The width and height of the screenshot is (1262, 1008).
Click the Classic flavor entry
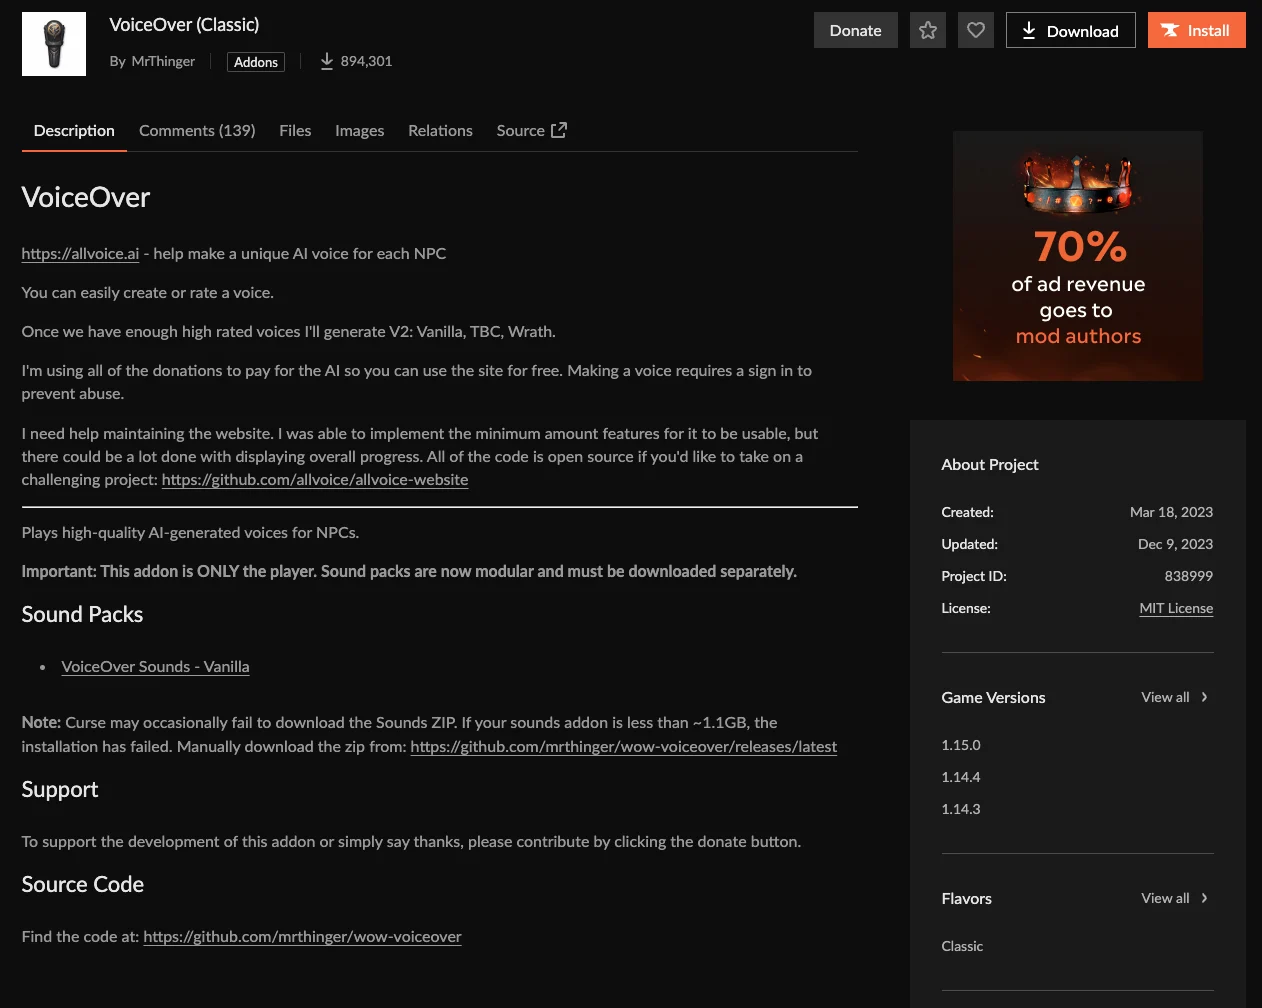click(x=962, y=946)
